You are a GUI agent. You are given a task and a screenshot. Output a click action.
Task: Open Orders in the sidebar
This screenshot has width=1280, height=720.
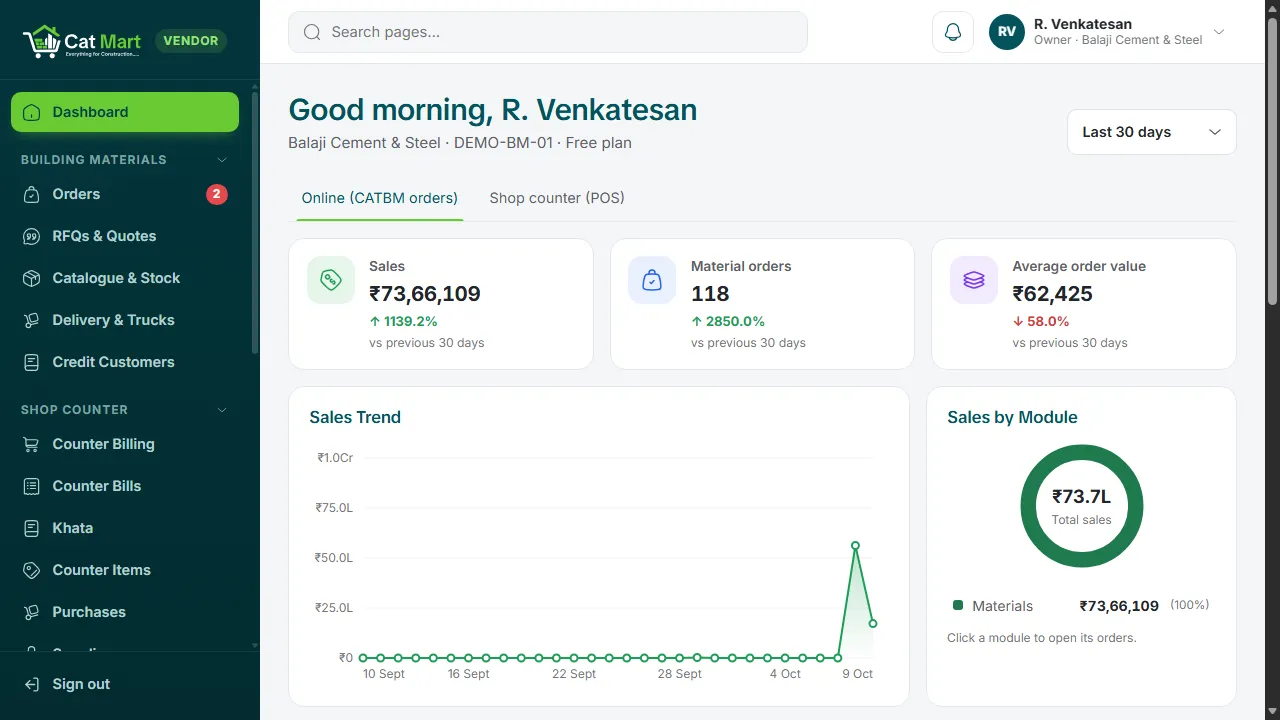pos(125,194)
